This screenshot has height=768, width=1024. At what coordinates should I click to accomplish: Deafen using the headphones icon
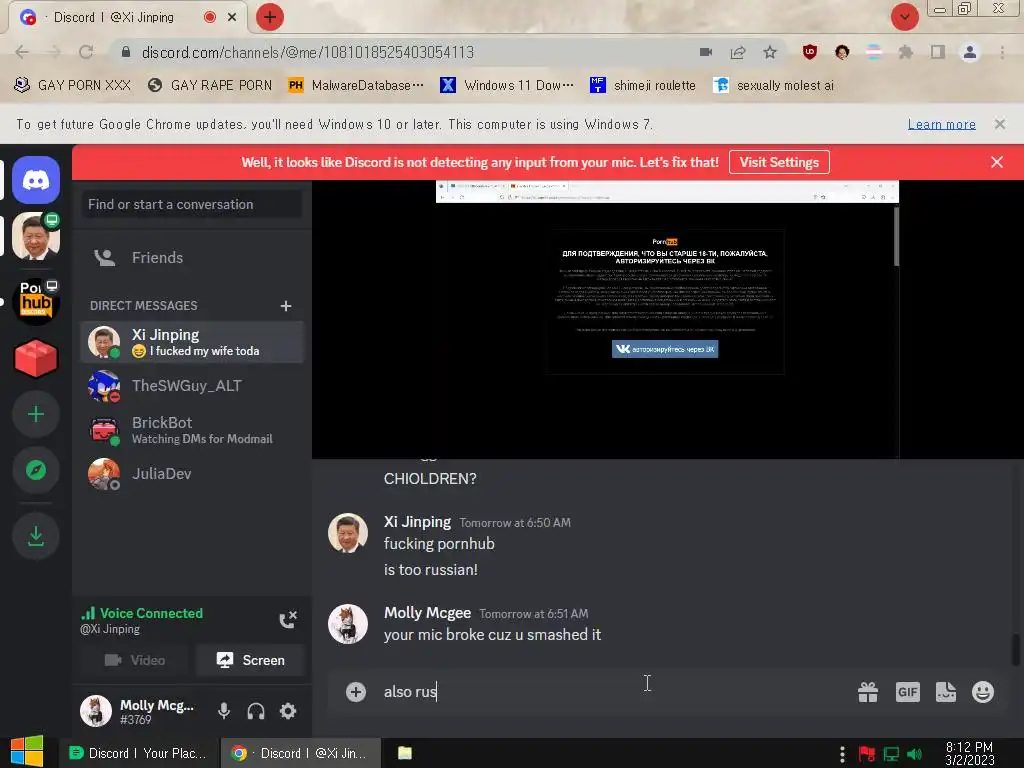pyautogui.click(x=256, y=711)
